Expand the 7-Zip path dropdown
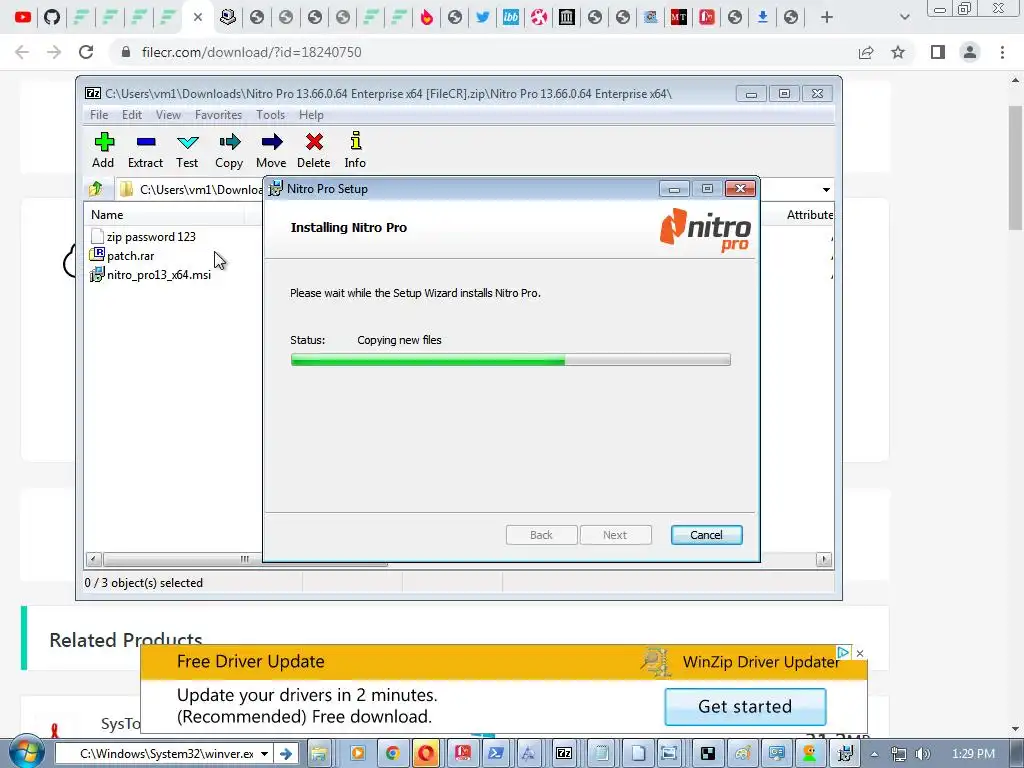Viewport: 1024px width, 768px height. coord(826,189)
